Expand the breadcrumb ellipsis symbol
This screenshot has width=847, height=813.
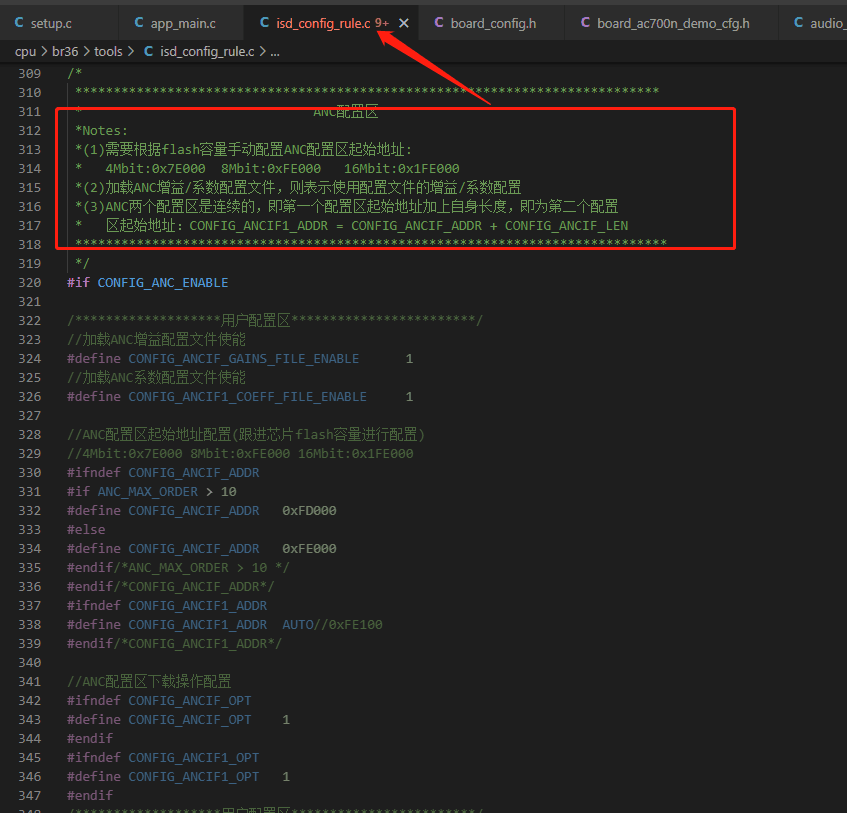pyautogui.click(x=275, y=52)
